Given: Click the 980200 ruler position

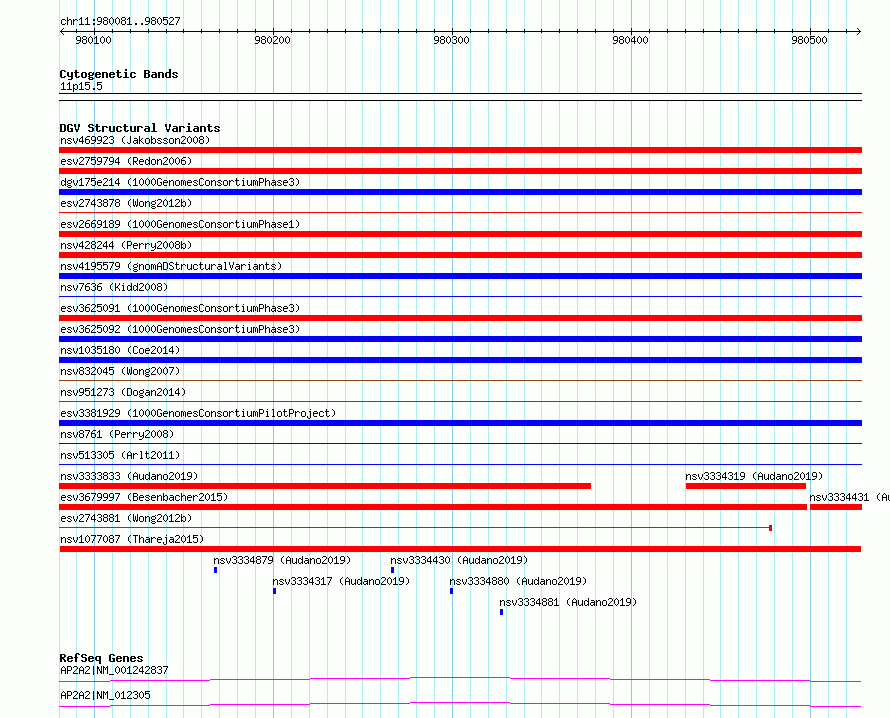Looking at the screenshot, I should pyautogui.click(x=272, y=40).
